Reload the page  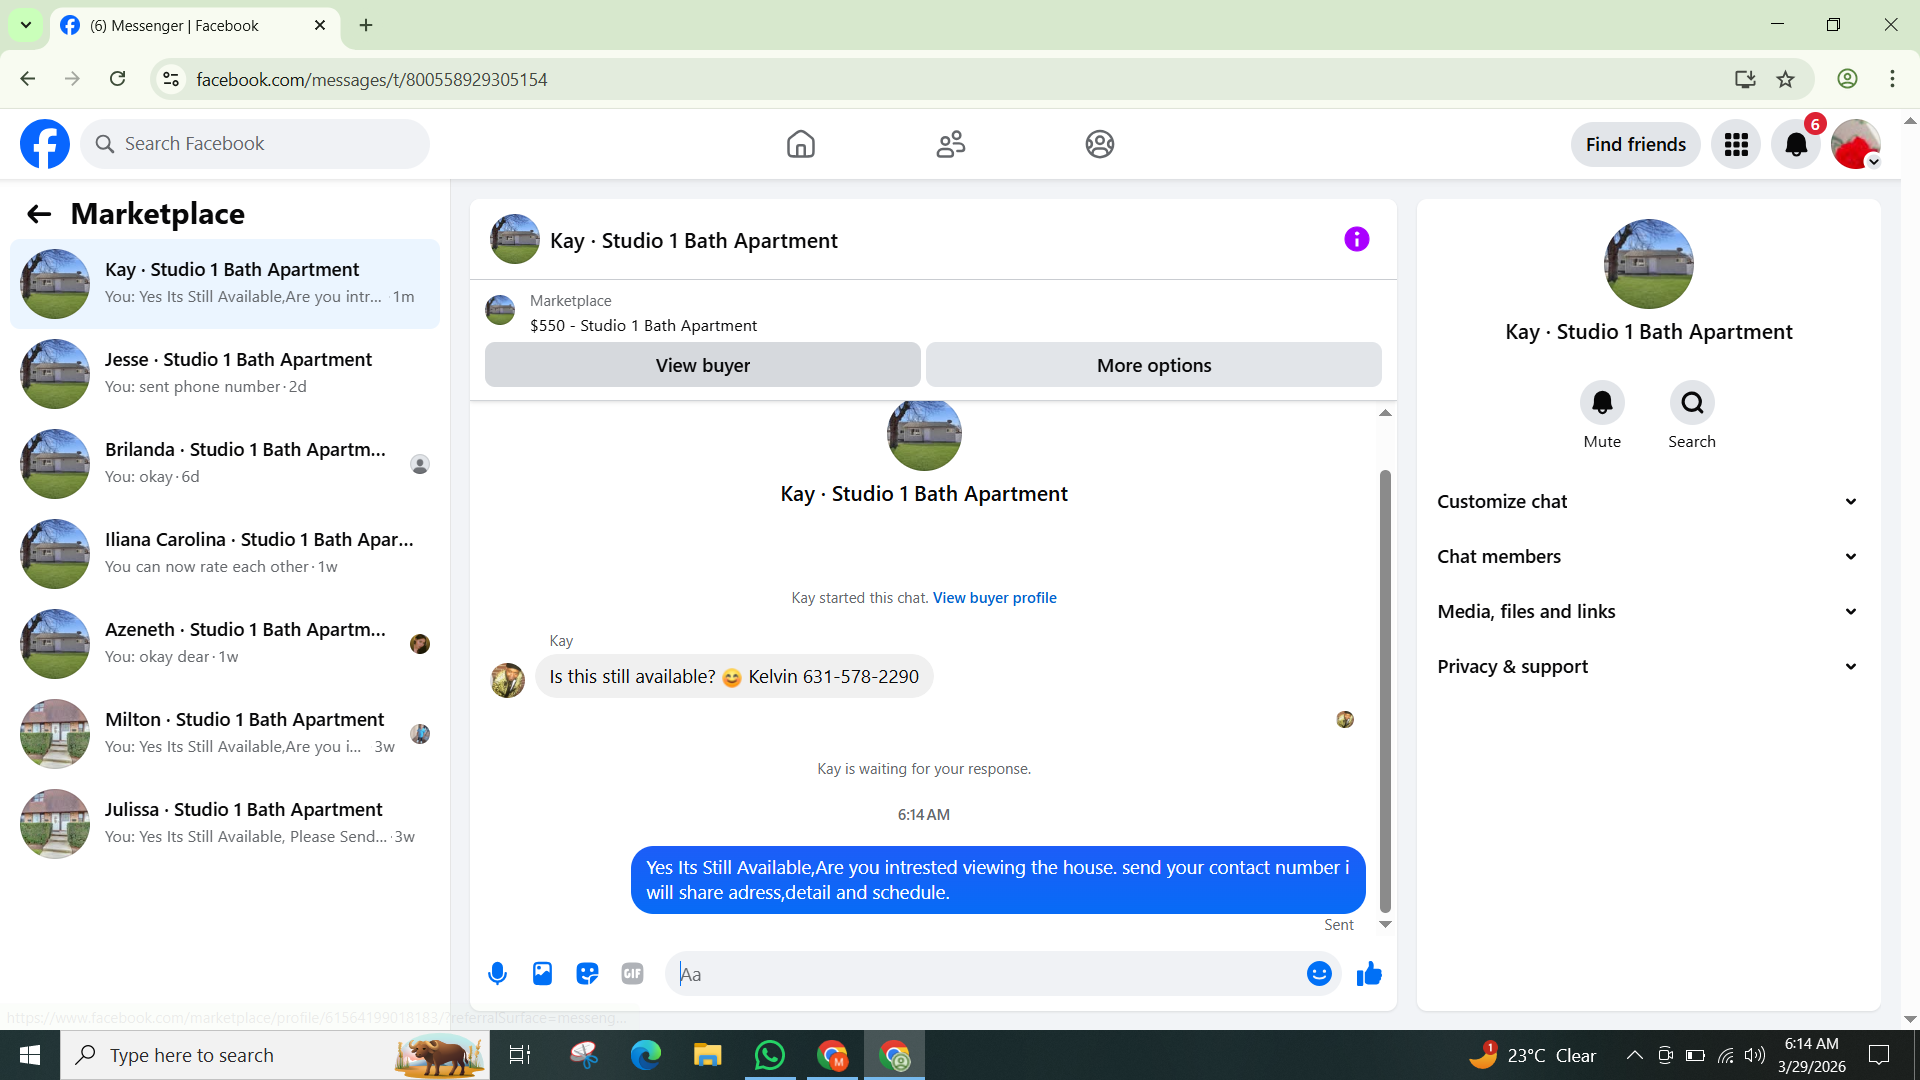(117, 79)
